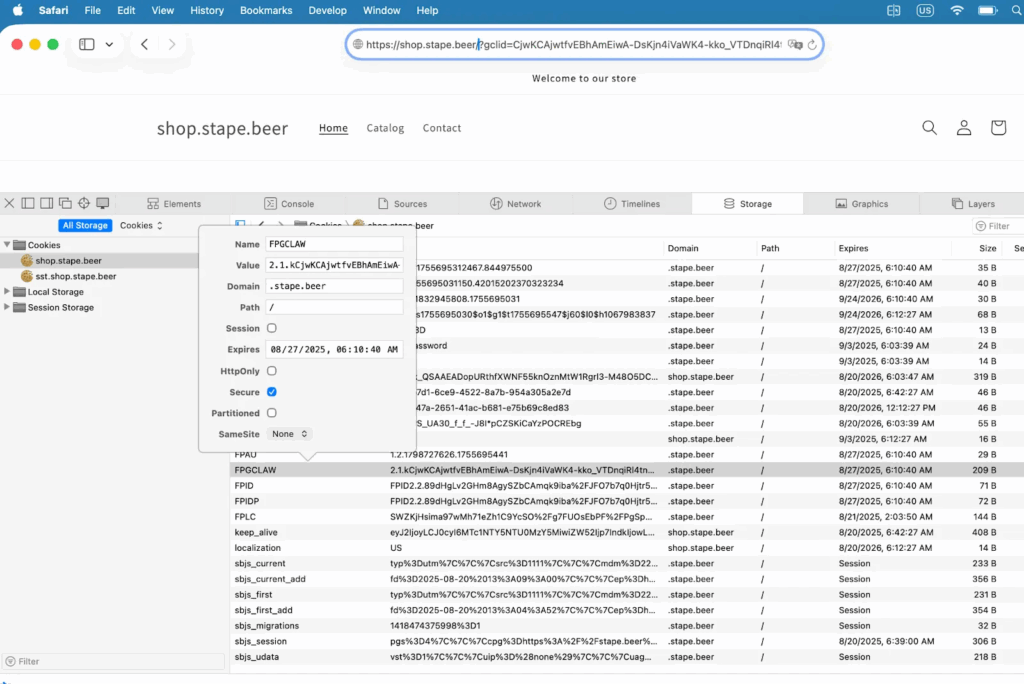The image size is (1024, 684).
Task: Click the element selection crosshair icon
Action: [84, 204]
